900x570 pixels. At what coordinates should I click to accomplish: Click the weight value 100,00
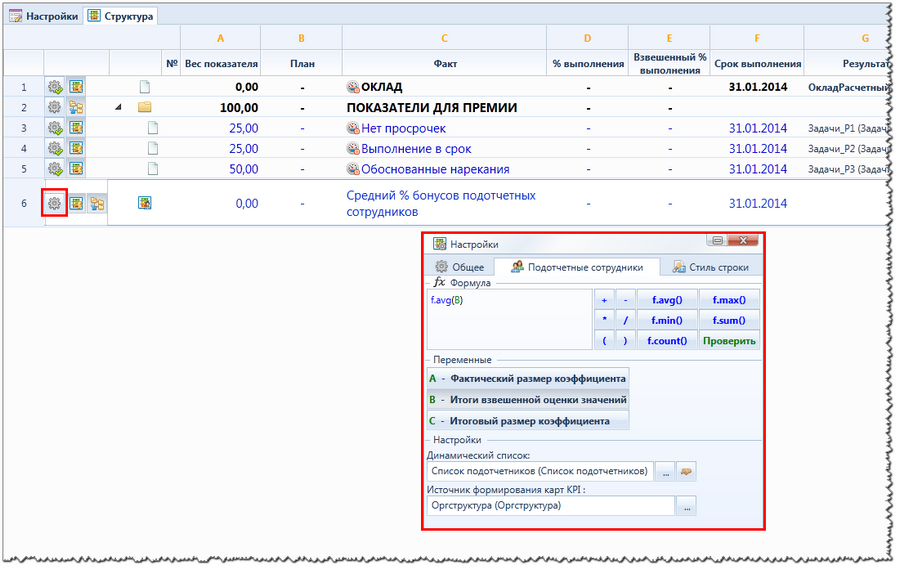pyautogui.click(x=239, y=107)
